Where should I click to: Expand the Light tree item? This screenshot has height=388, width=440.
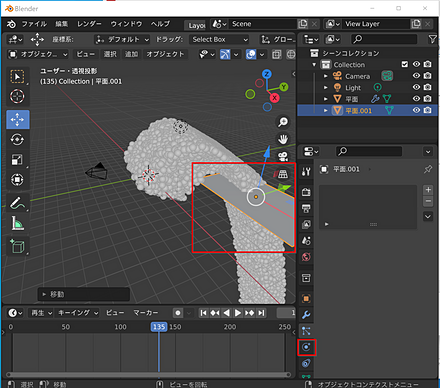[x=326, y=87]
